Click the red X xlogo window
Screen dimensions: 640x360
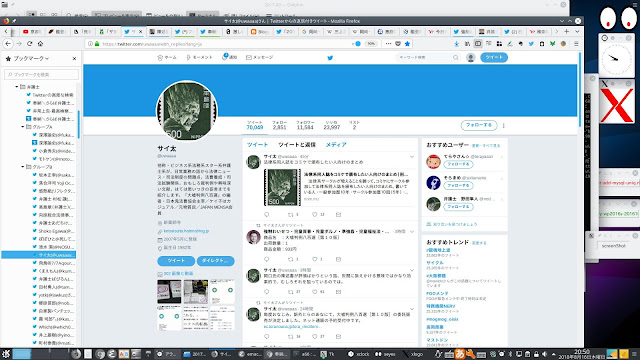click(617, 105)
